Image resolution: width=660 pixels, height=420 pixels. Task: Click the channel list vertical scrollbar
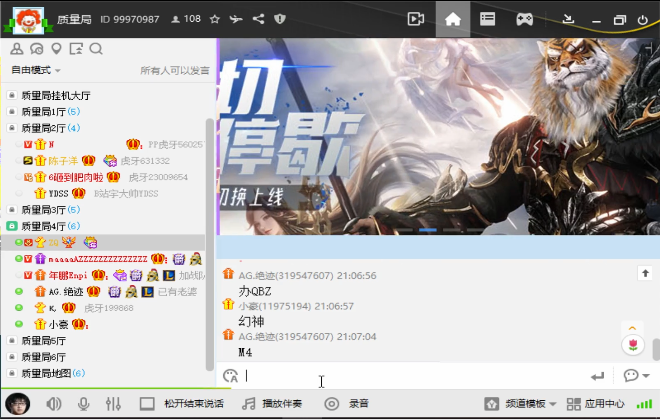(x=210, y=244)
